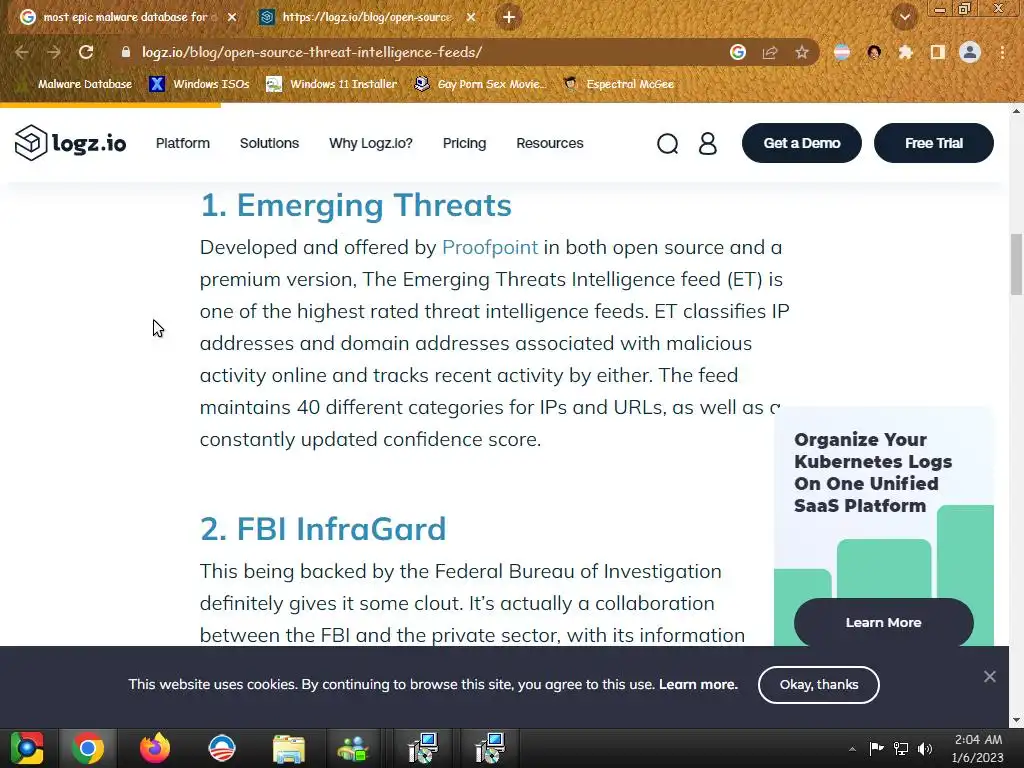Go back using the browser back arrow
Image resolution: width=1024 pixels, height=768 pixels.
coord(22,52)
